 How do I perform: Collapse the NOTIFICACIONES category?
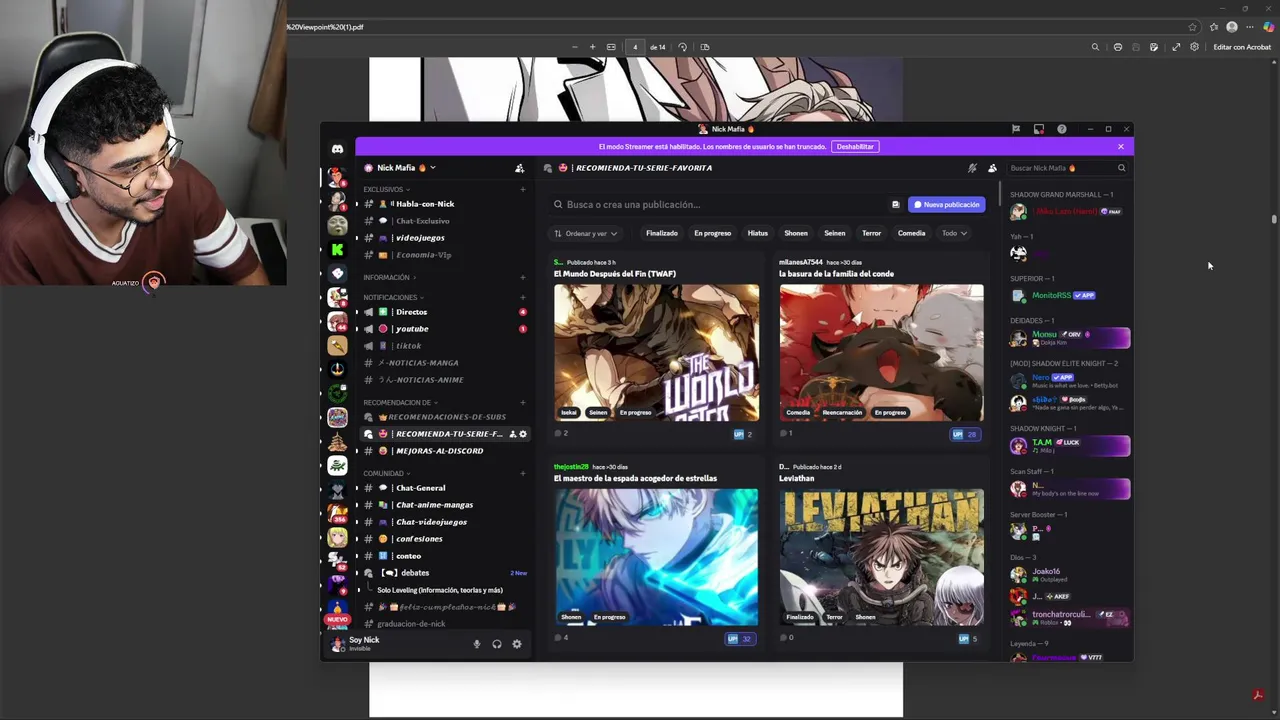392,297
